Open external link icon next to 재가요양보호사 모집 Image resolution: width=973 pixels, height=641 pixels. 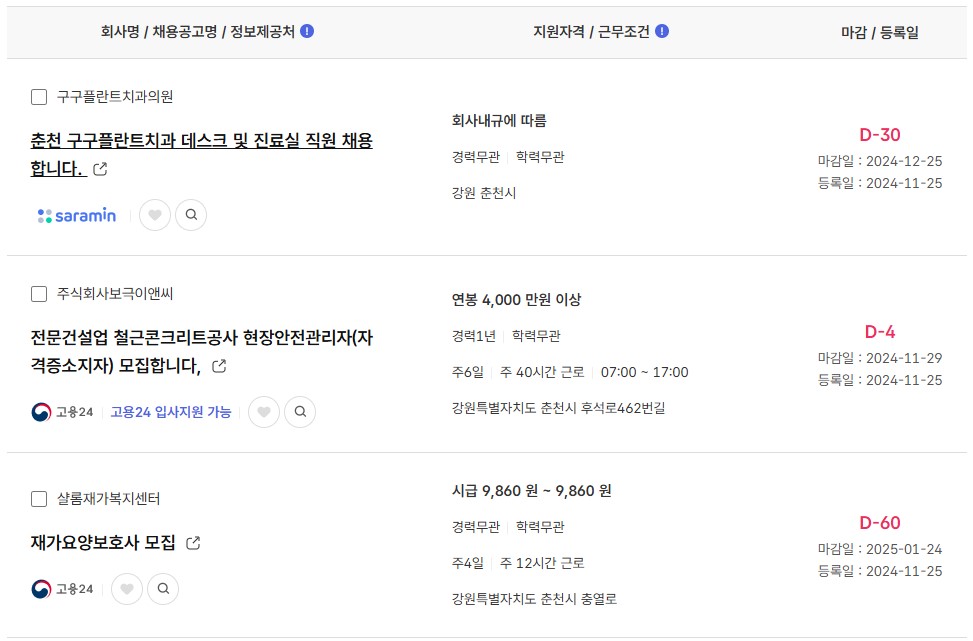[193, 543]
